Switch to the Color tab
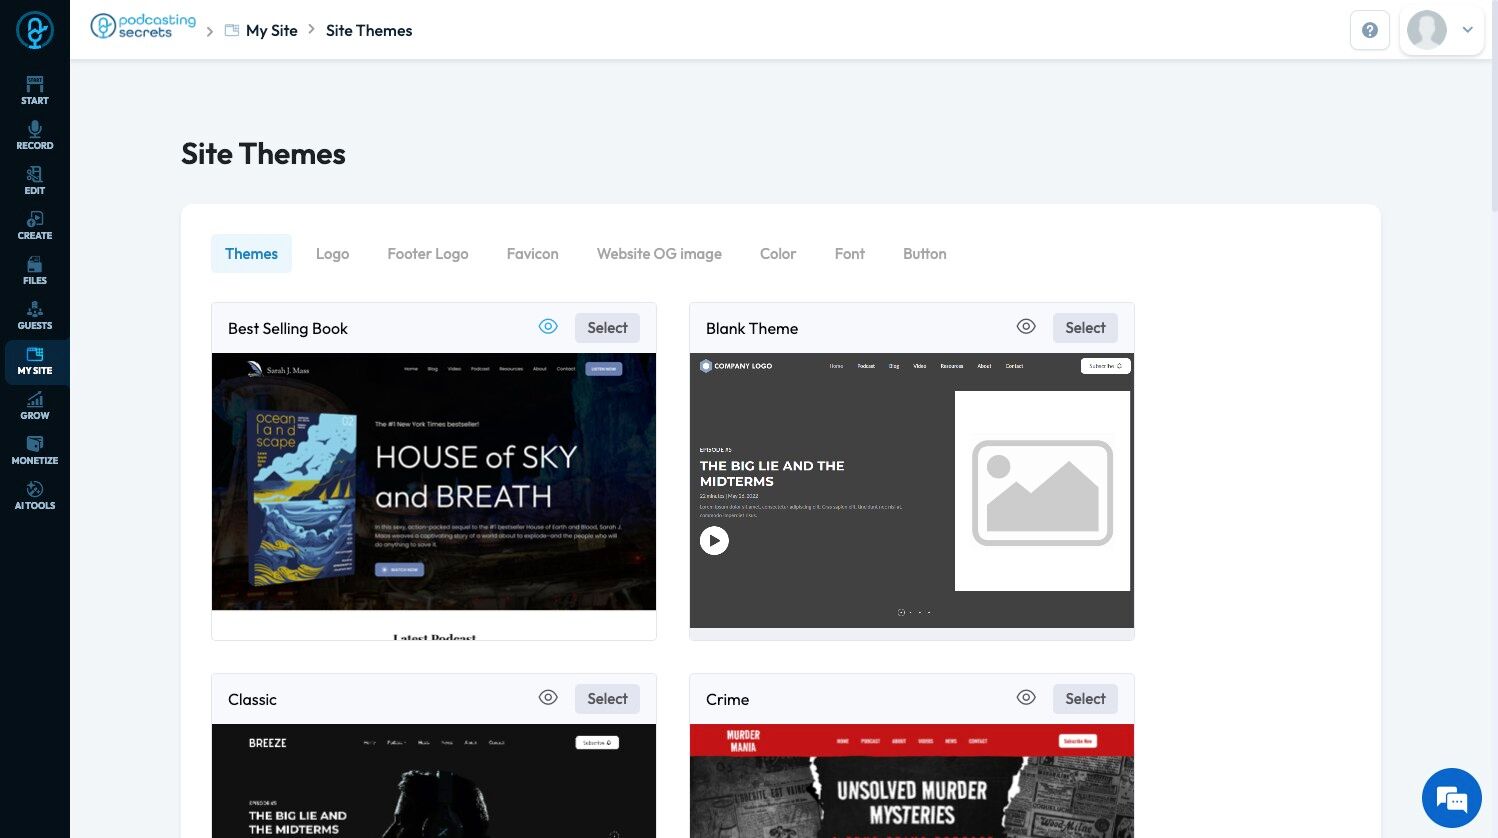 [x=778, y=254]
